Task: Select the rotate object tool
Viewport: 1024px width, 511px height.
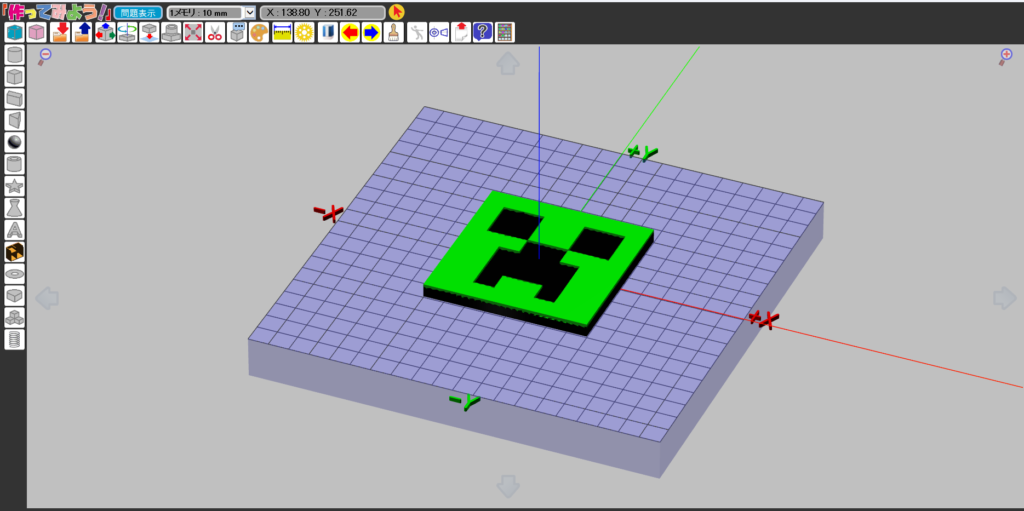Action: 127,33
